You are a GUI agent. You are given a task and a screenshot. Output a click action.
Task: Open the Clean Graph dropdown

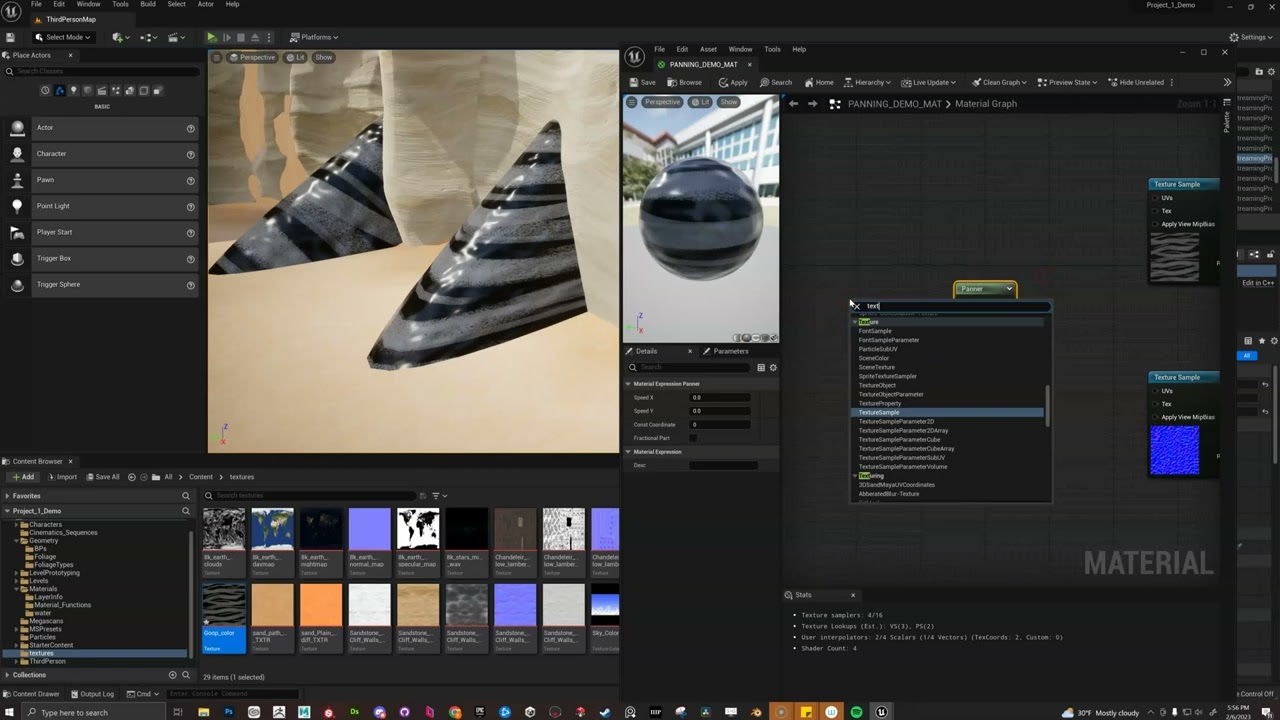[999, 82]
